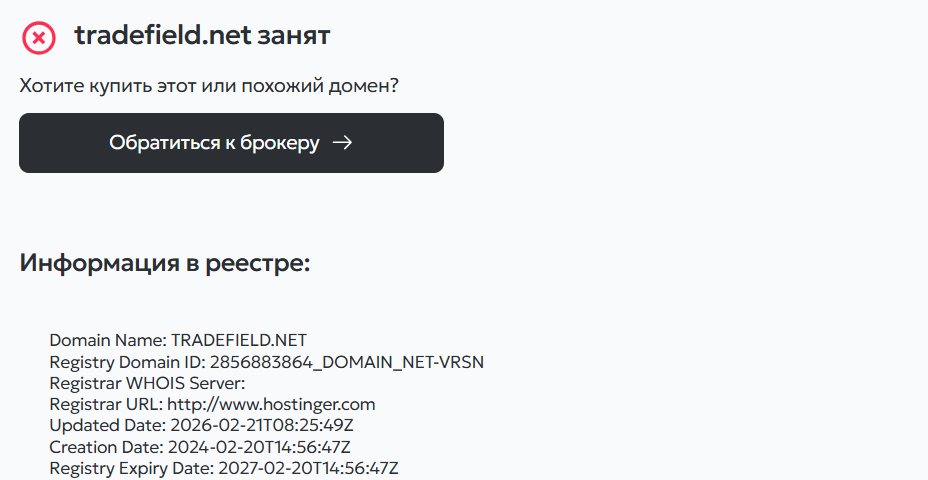
Task: Click the arrow icon on the broker button
Action: click(x=342, y=143)
